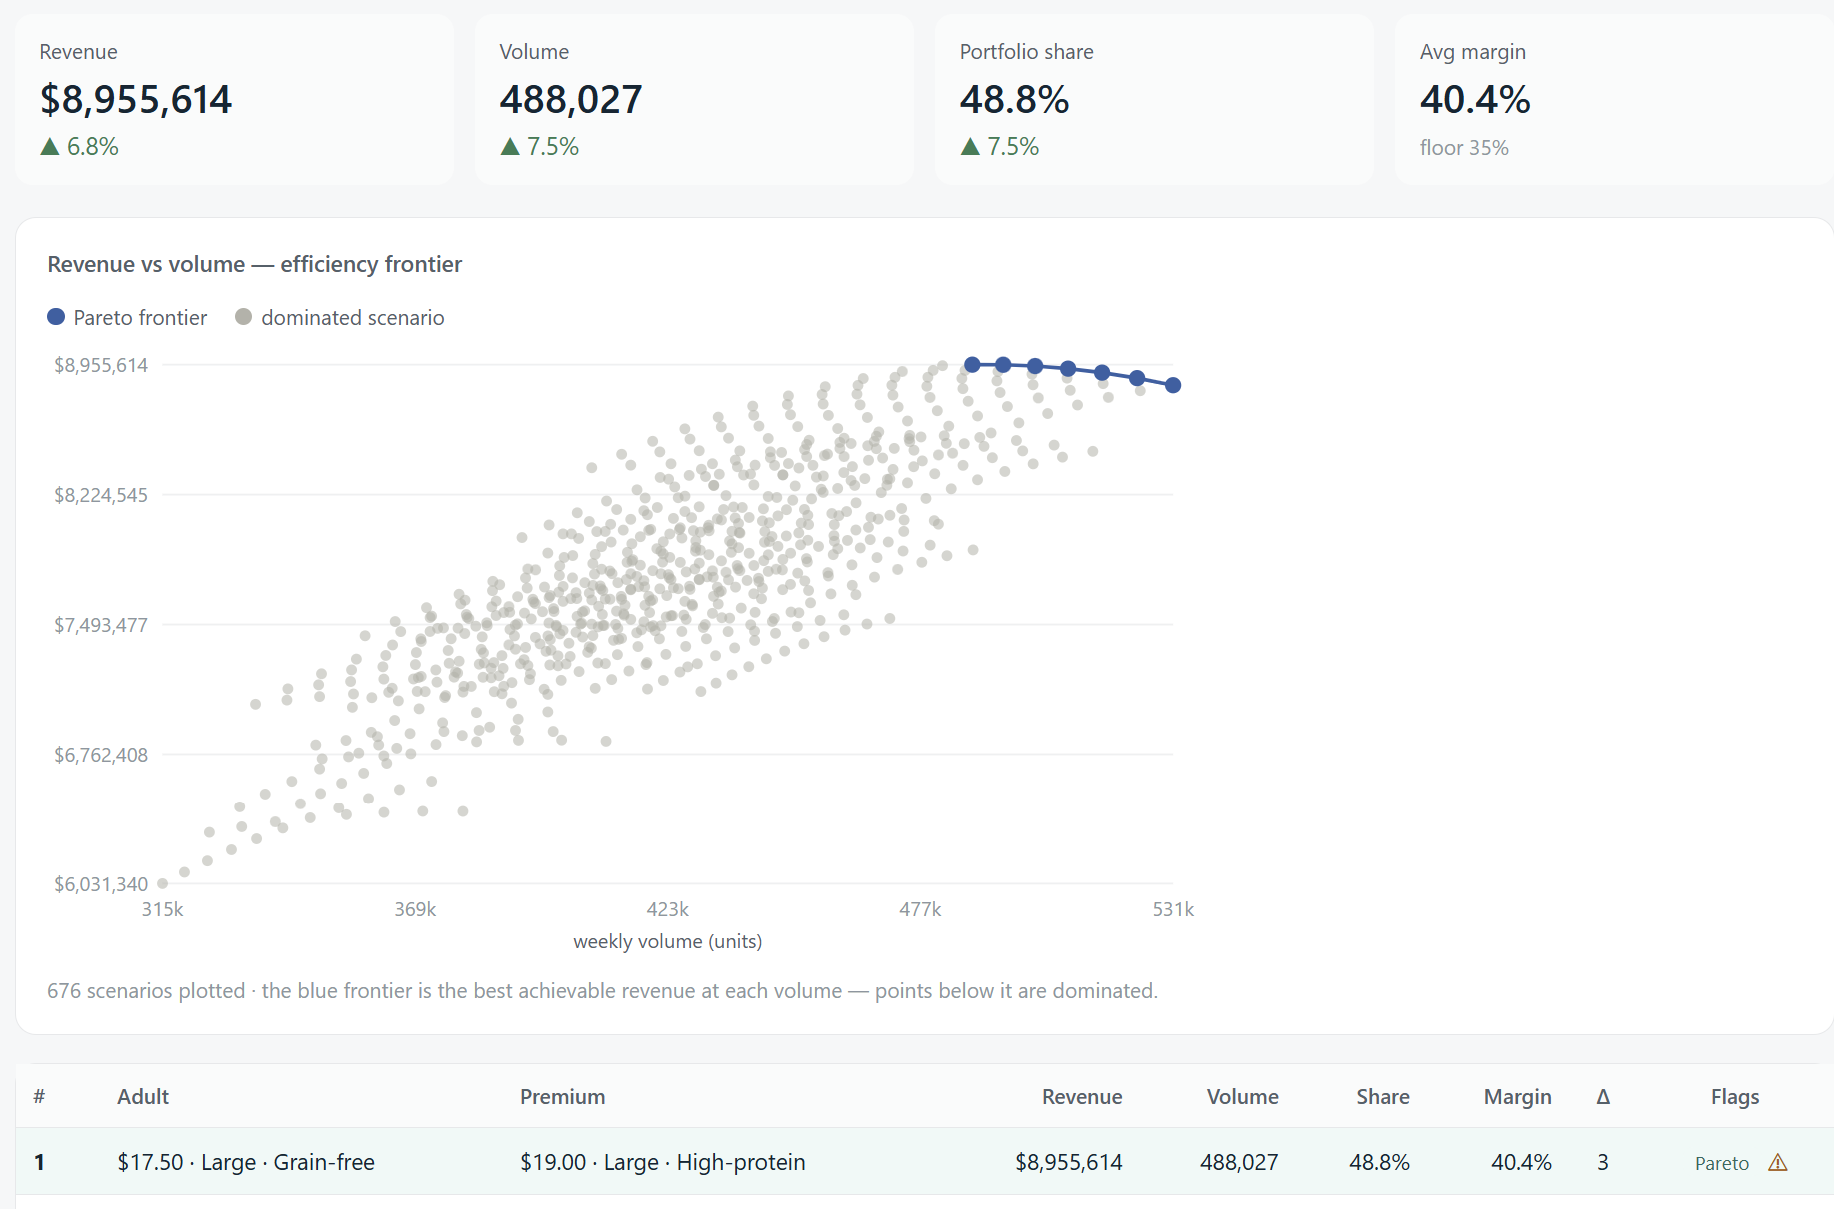Select the leftmost blue frontier point

pos(972,364)
